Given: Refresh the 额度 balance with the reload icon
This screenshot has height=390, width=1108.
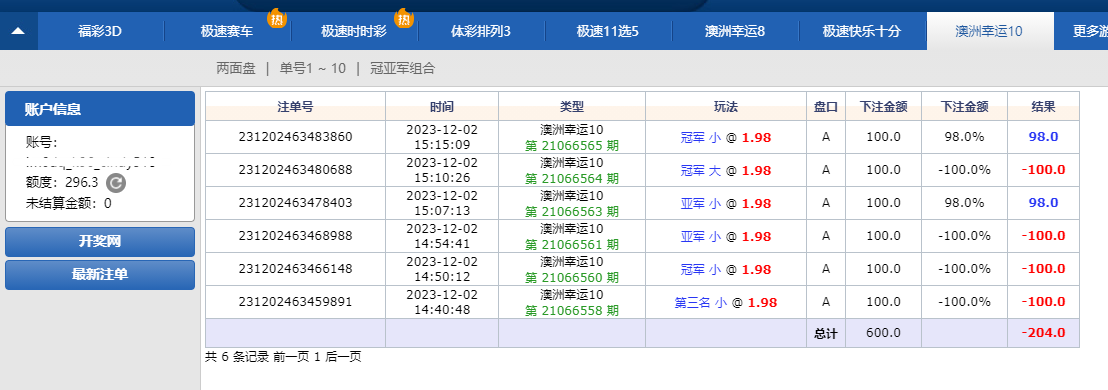Looking at the screenshot, I should [x=116, y=183].
